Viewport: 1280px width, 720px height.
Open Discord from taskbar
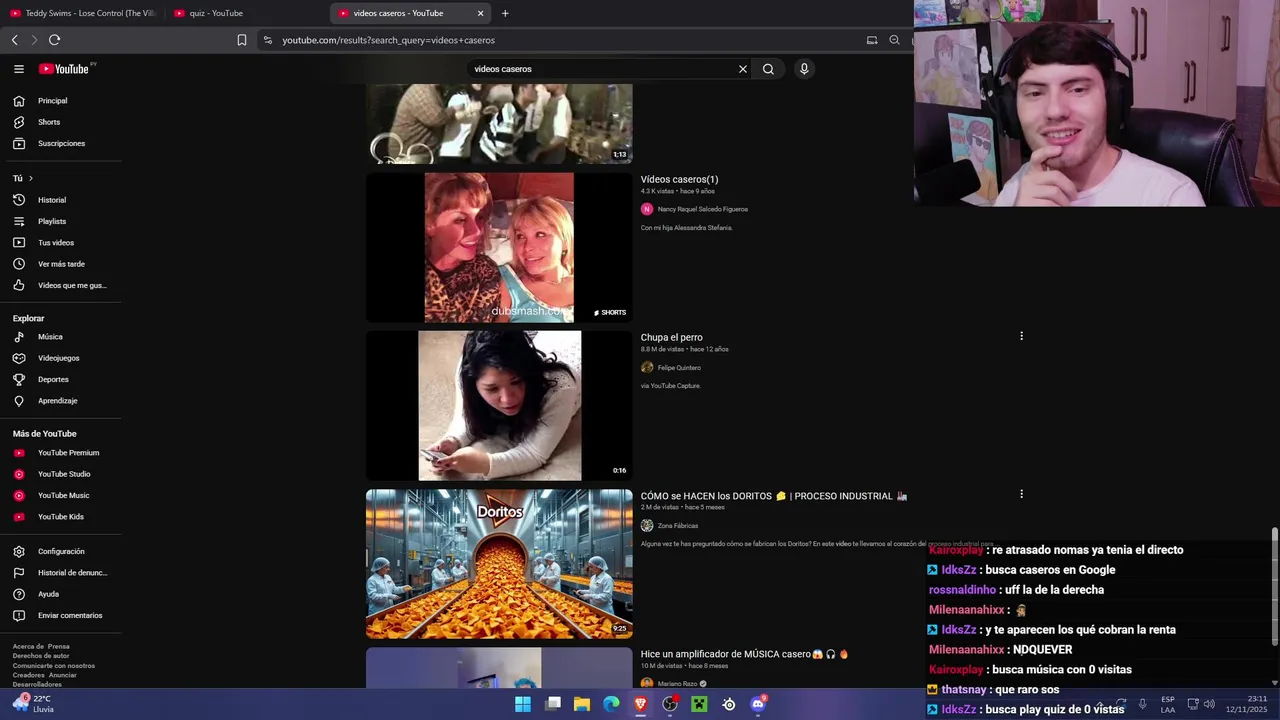(x=758, y=704)
